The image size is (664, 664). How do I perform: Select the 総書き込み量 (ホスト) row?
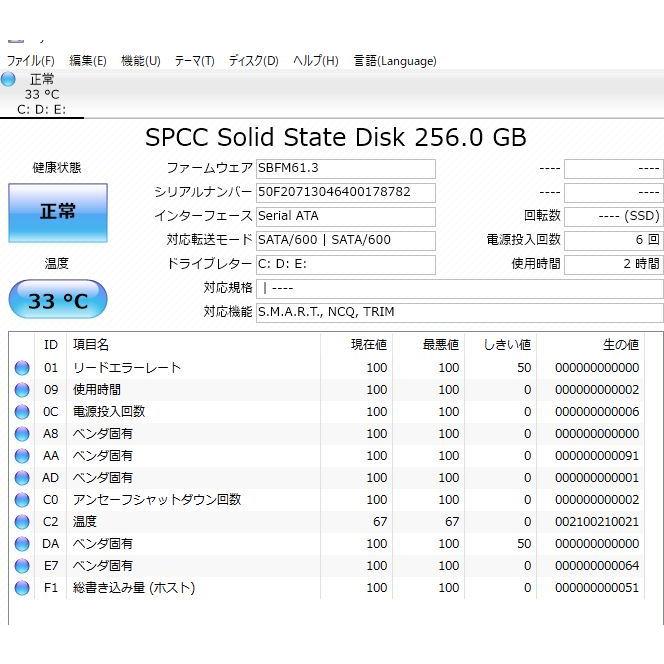tap(326, 588)
